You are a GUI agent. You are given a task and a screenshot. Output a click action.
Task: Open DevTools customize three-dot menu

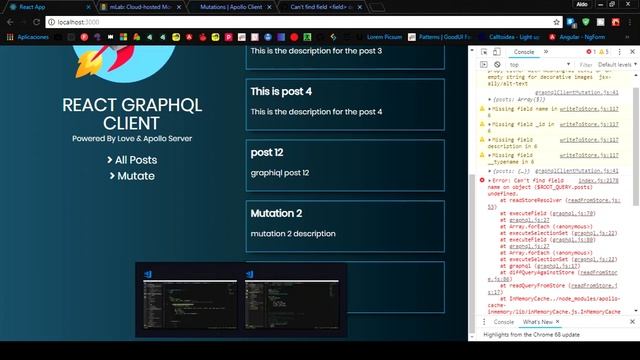620,52
